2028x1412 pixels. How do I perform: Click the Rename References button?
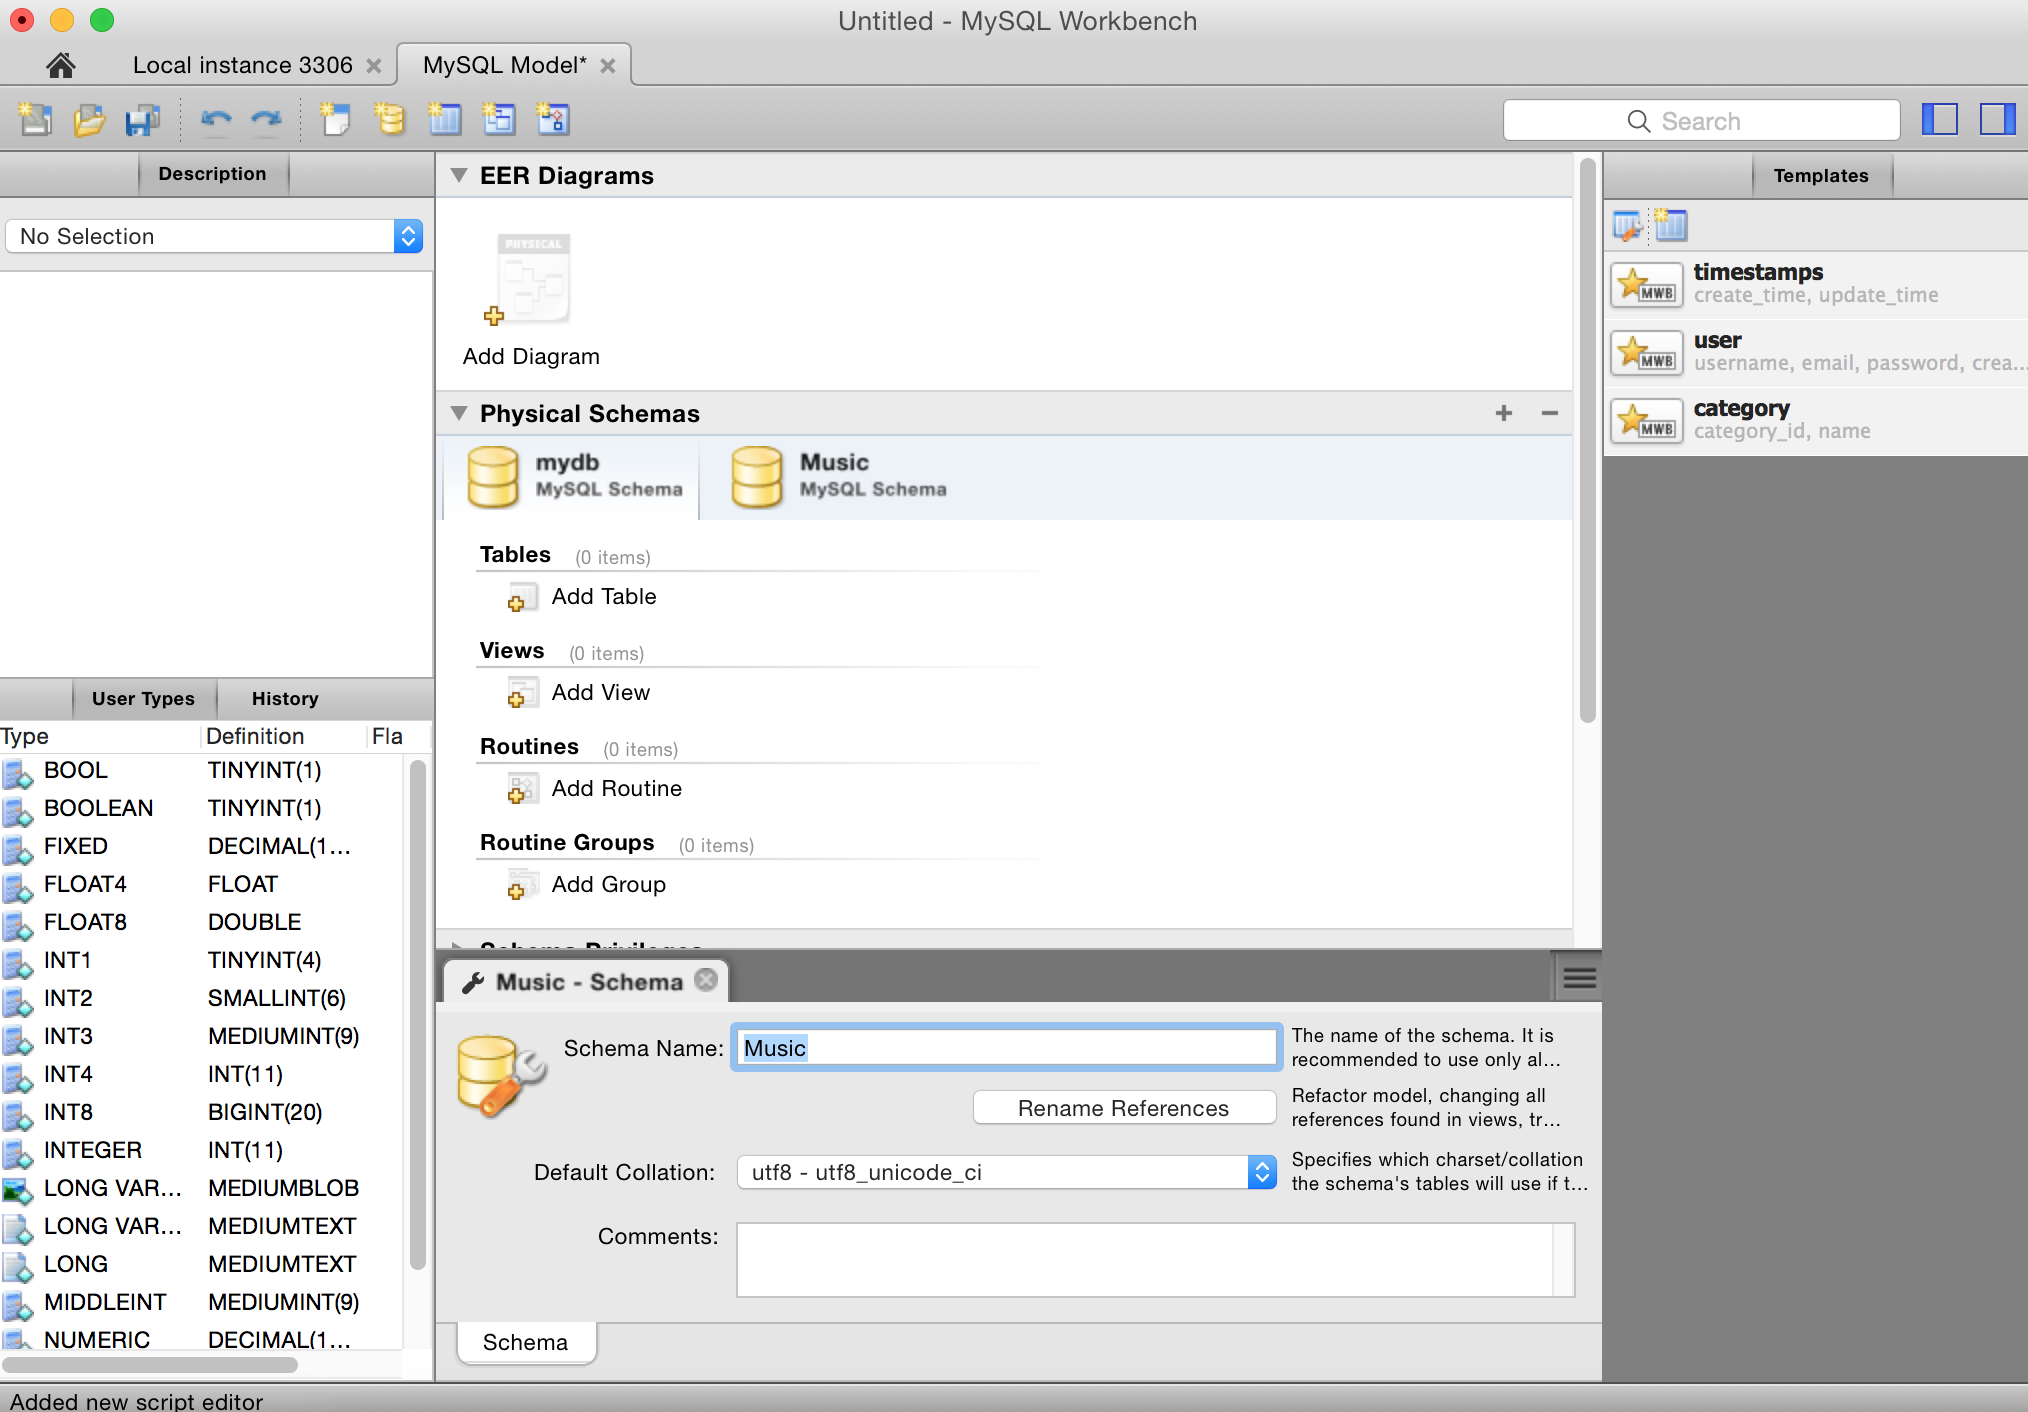[1122, 1107]
